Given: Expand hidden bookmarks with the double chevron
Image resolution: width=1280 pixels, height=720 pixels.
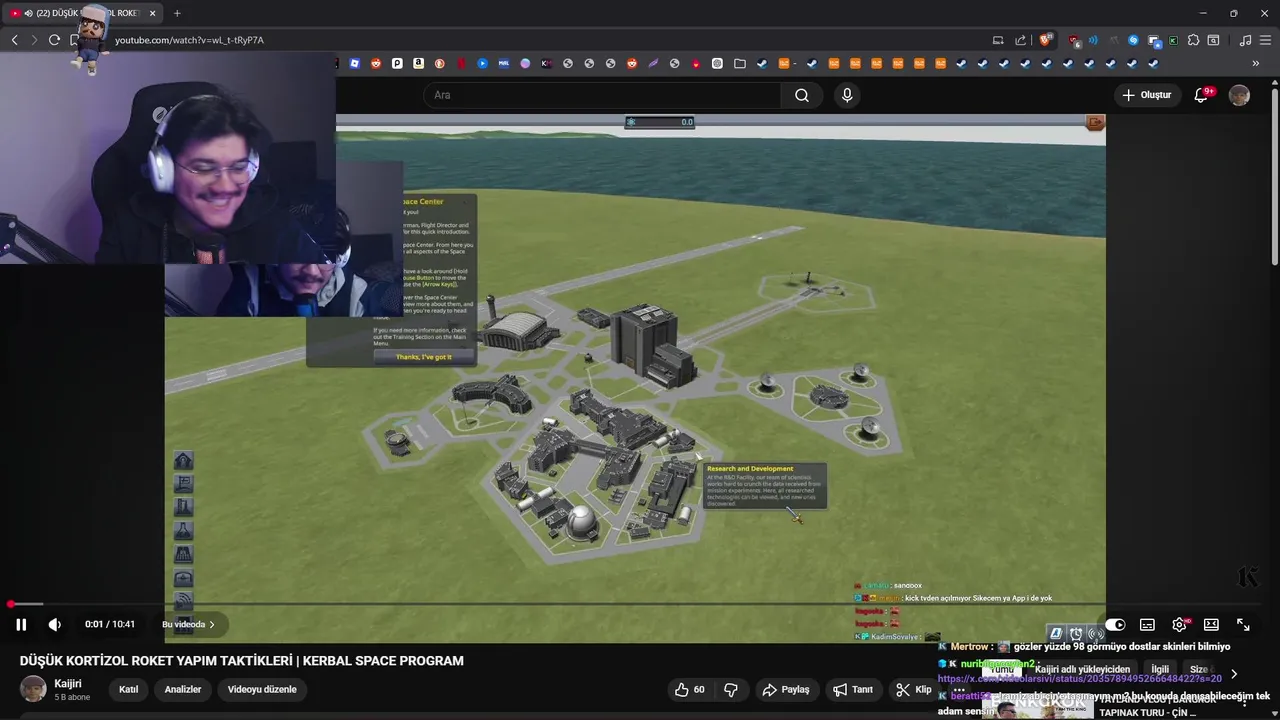Looking at the screenshot, I should (1256, 63).
